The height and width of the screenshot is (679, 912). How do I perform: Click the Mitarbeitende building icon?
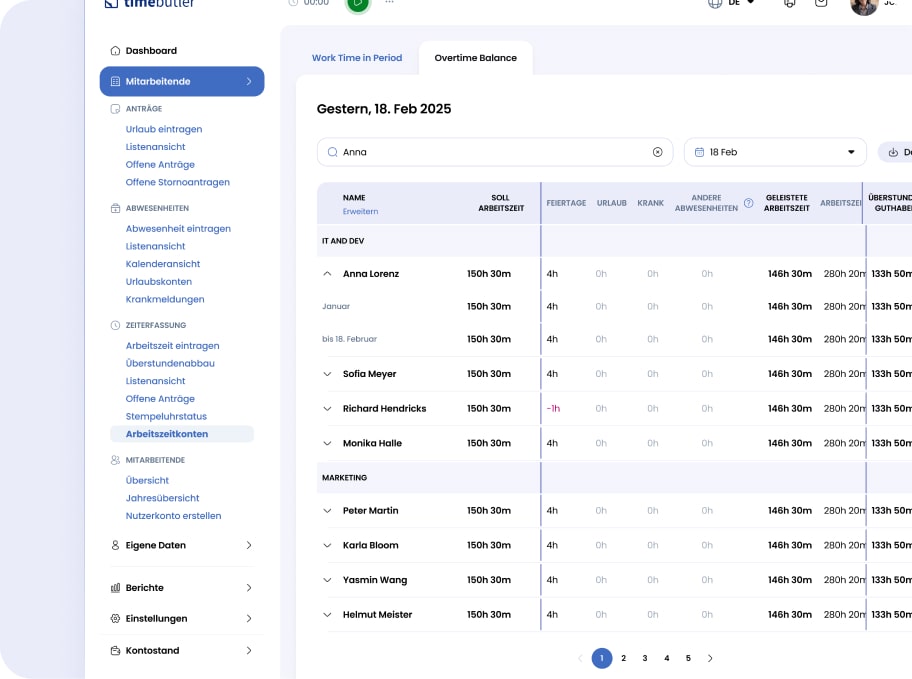[115, 81]
